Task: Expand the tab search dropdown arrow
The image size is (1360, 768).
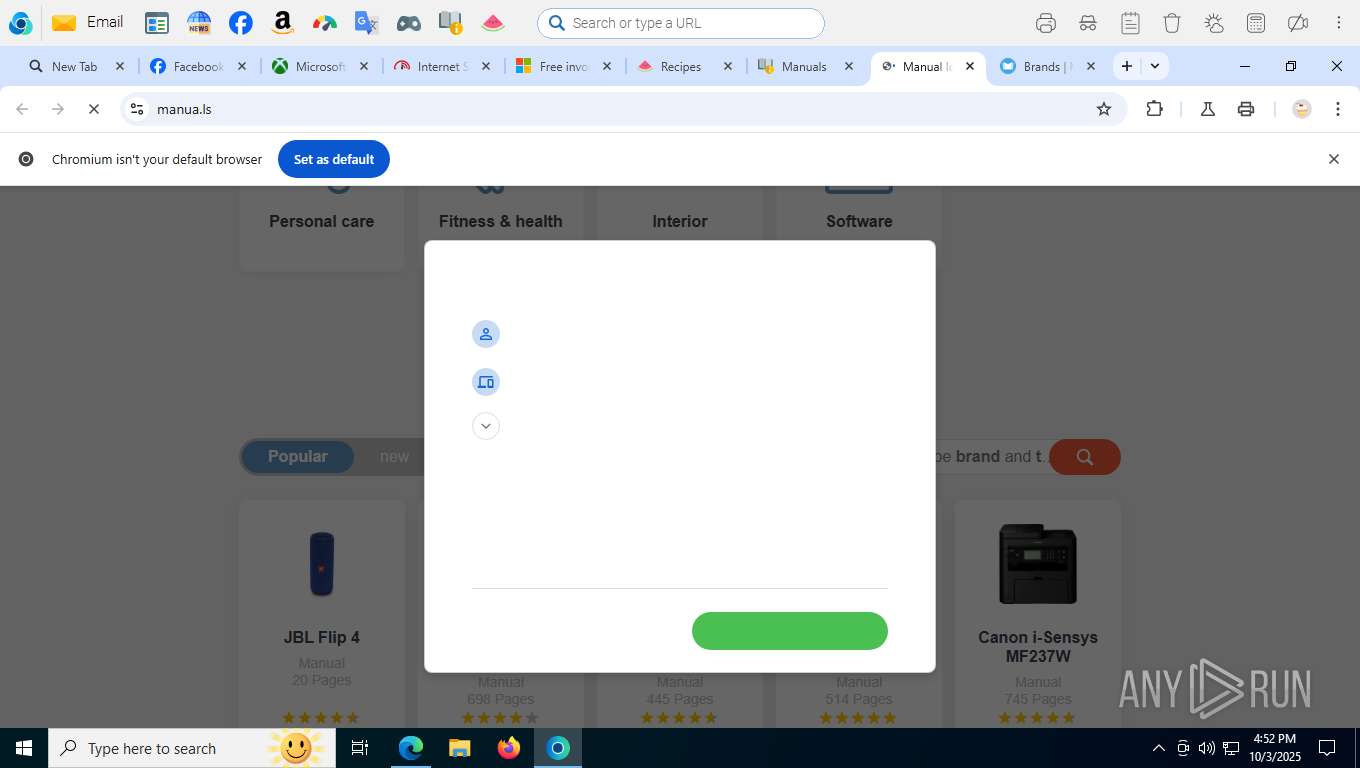Action: [x=1155, y=66]
